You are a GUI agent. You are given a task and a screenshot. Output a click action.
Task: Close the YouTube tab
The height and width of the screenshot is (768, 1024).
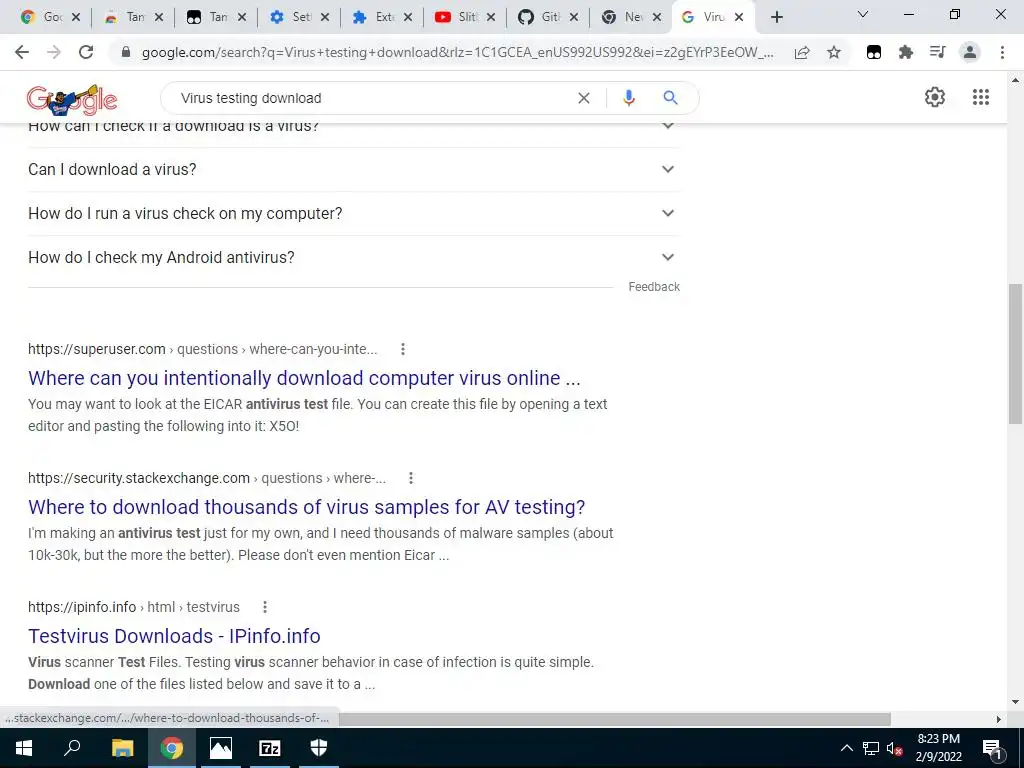[x=491, y=17]
